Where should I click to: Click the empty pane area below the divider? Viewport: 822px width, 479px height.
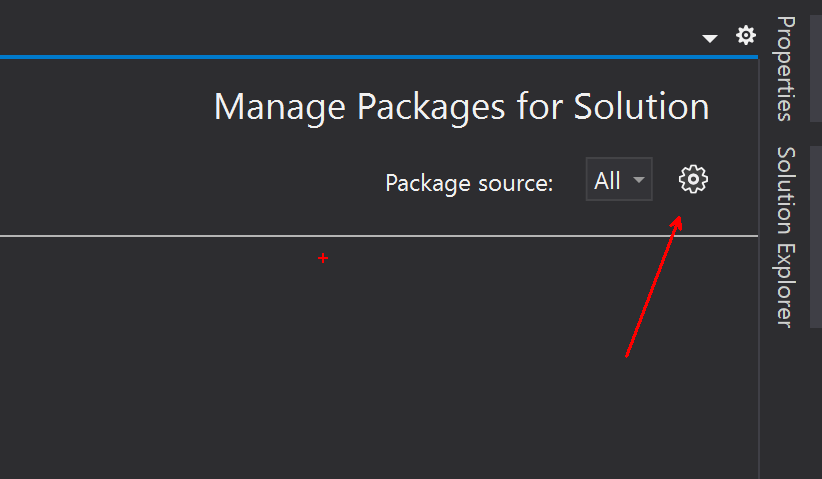pyautogui.click(x=378, y=358)
